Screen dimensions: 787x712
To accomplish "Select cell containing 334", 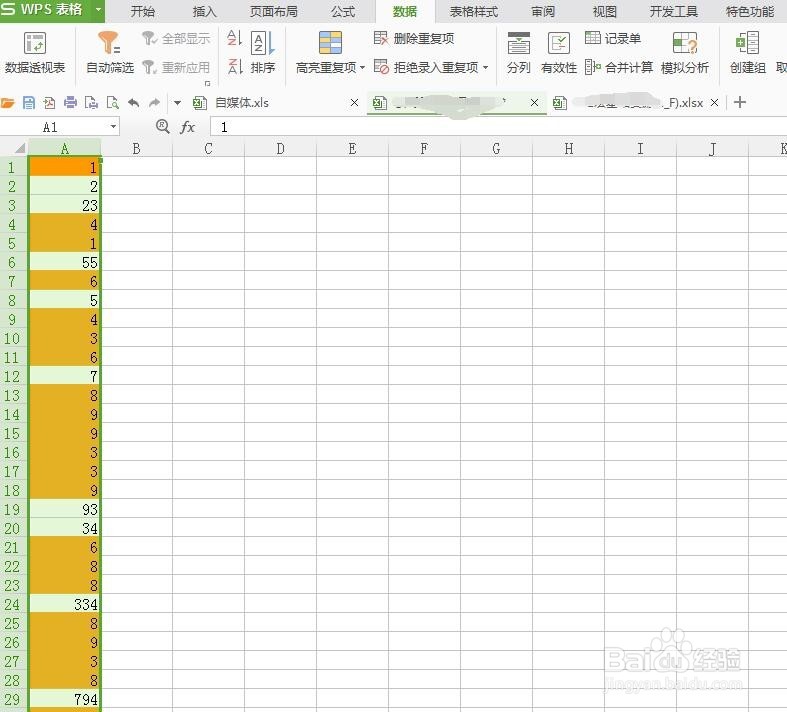I will coord(65,604).
